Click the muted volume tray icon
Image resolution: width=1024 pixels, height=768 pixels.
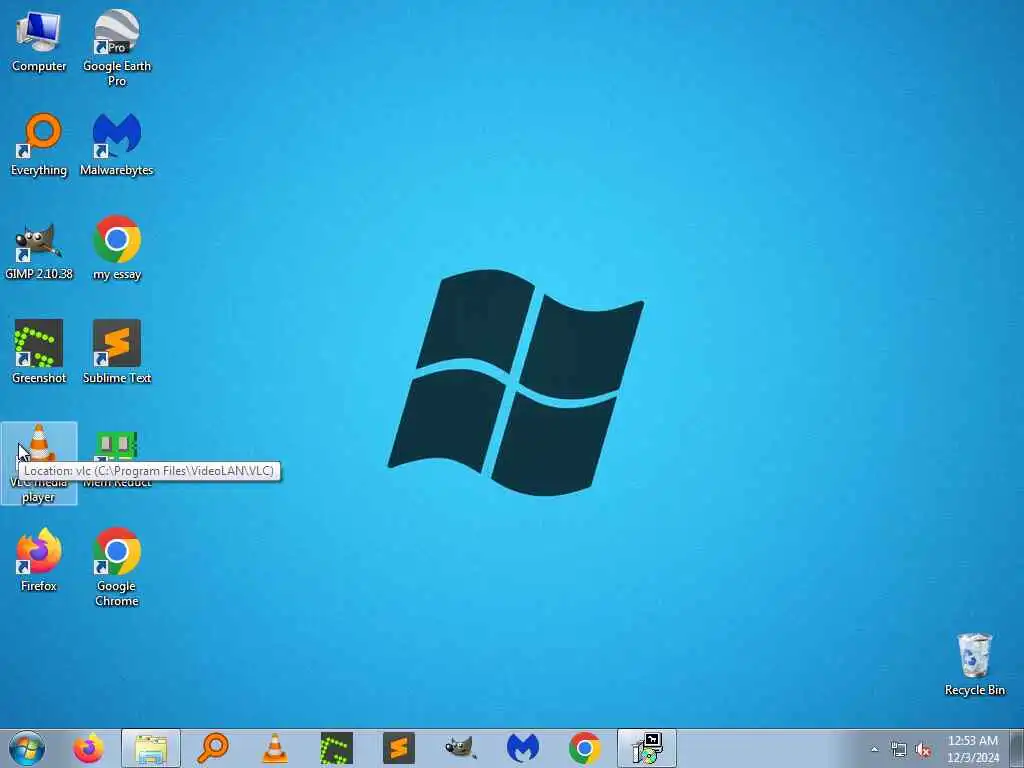click(x=923, y=750)
